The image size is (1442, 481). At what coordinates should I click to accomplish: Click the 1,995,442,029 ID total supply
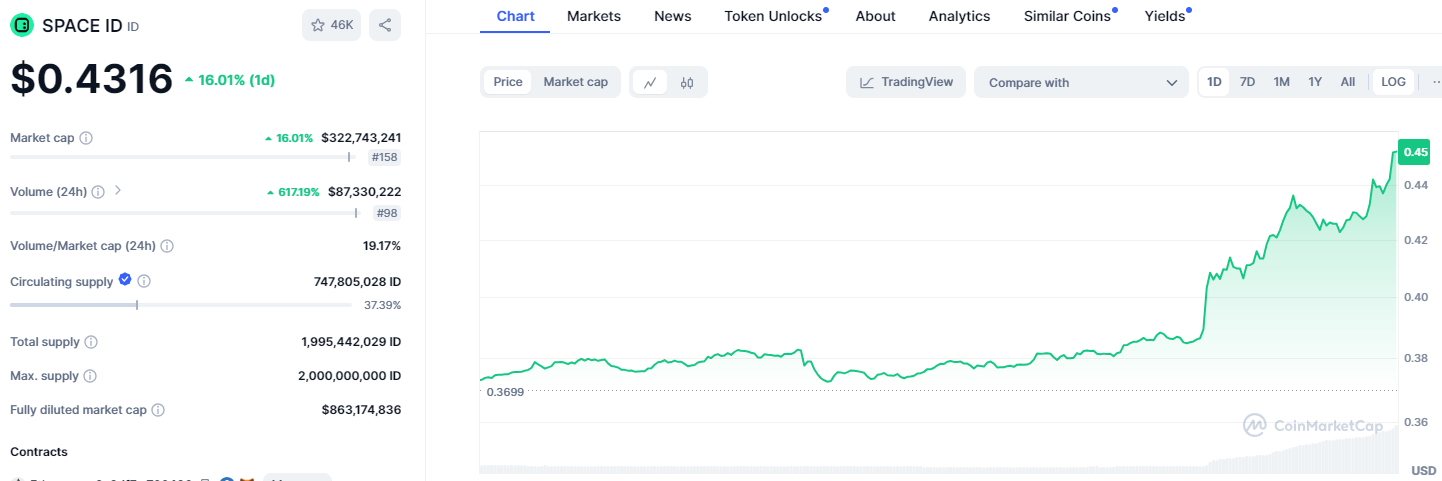351,342
